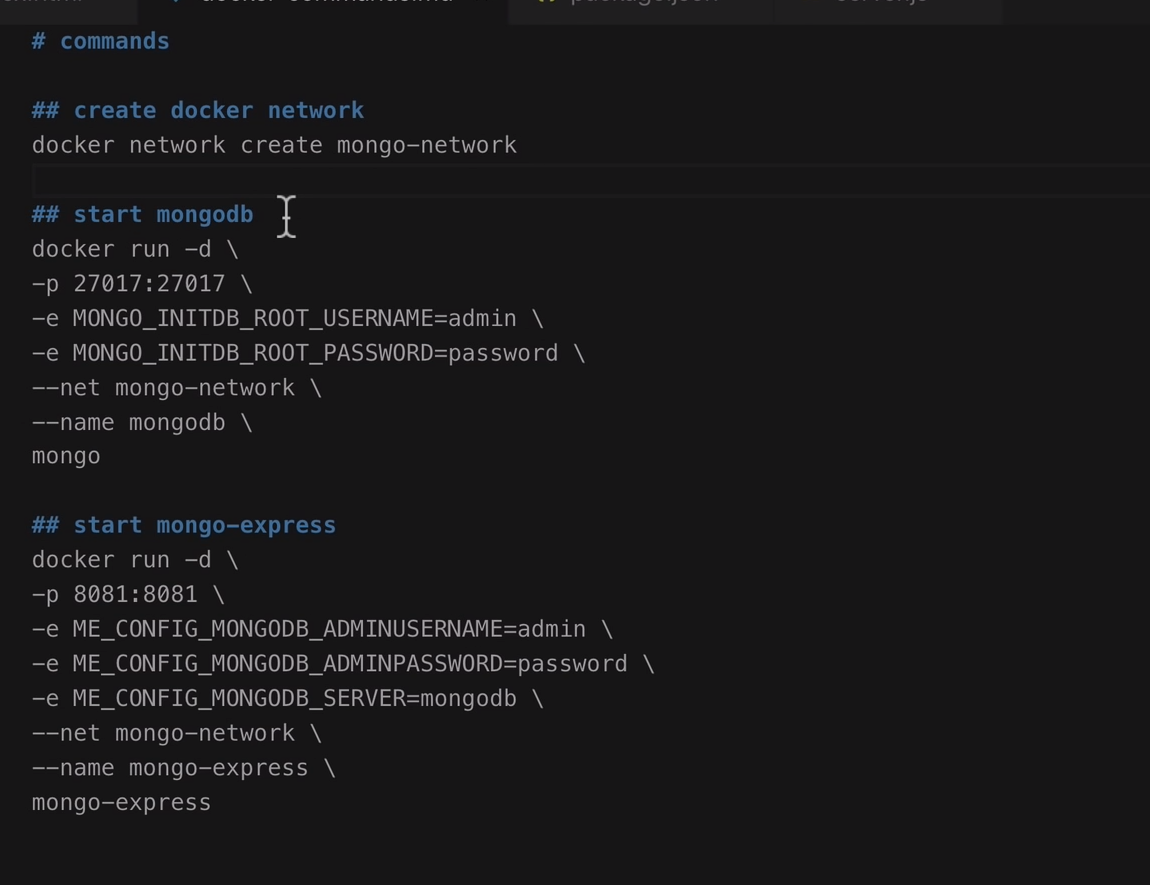Image resolution: width=1150 pixels, height=885 pixels.
Task: Click the ME_CONFIG_MONGODB_SERVER=mongodb line
Action: tap(288, 699)
